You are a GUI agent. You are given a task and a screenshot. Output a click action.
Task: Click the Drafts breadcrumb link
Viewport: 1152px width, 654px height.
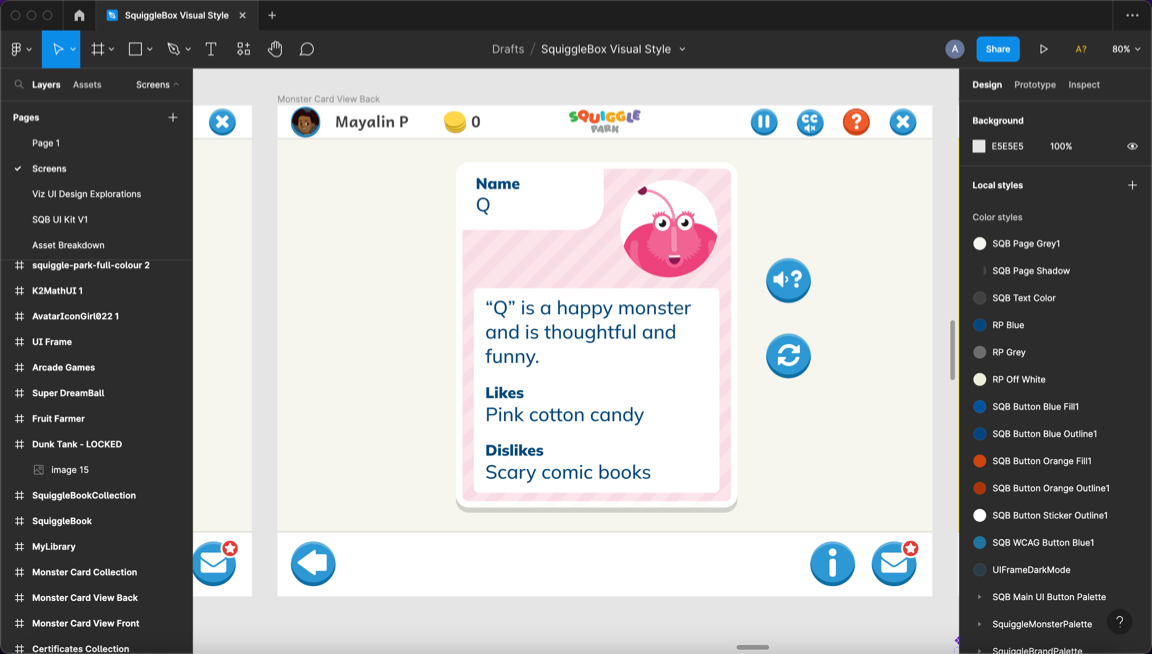pyautogui.click(x=508, y=49)
